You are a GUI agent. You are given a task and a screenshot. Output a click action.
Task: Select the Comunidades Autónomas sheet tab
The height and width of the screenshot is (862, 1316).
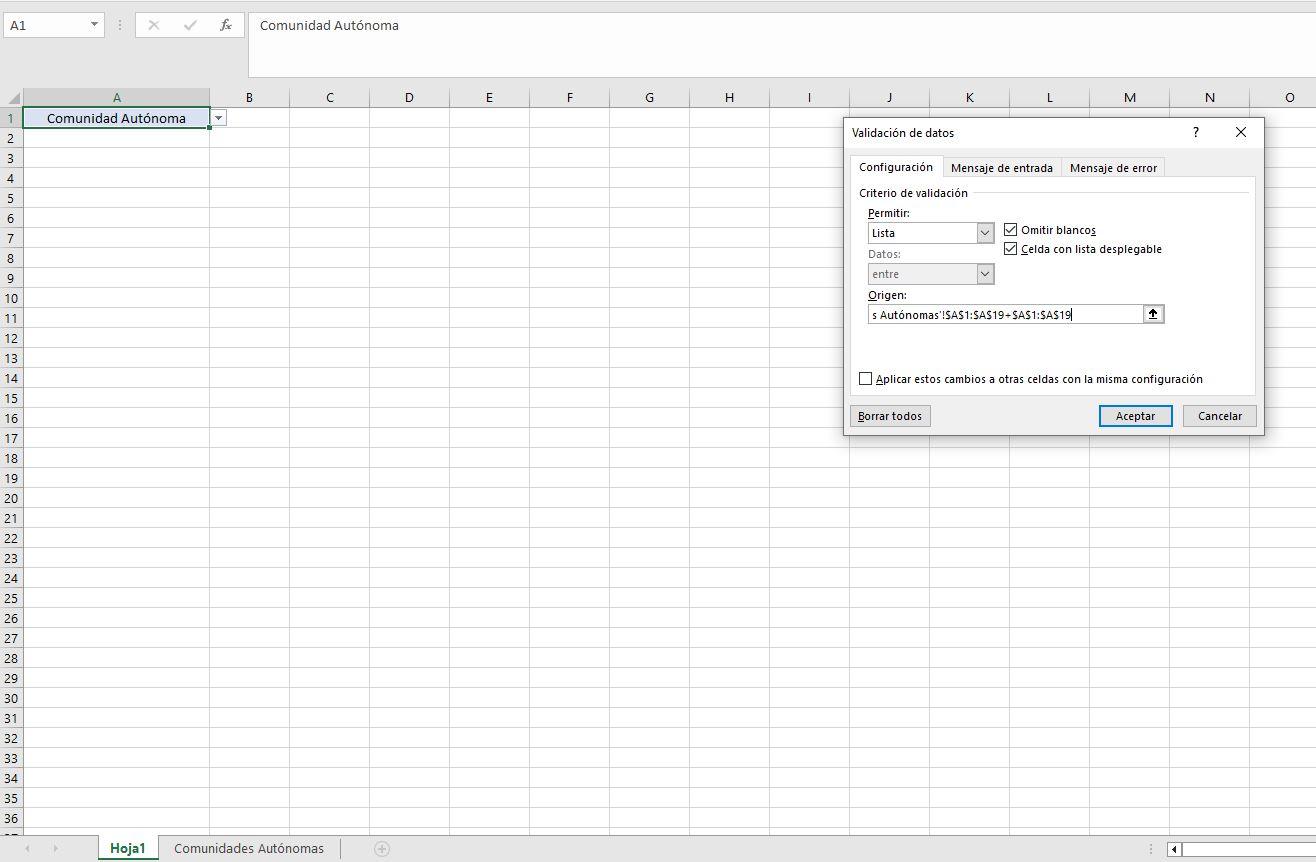[248, 848]
